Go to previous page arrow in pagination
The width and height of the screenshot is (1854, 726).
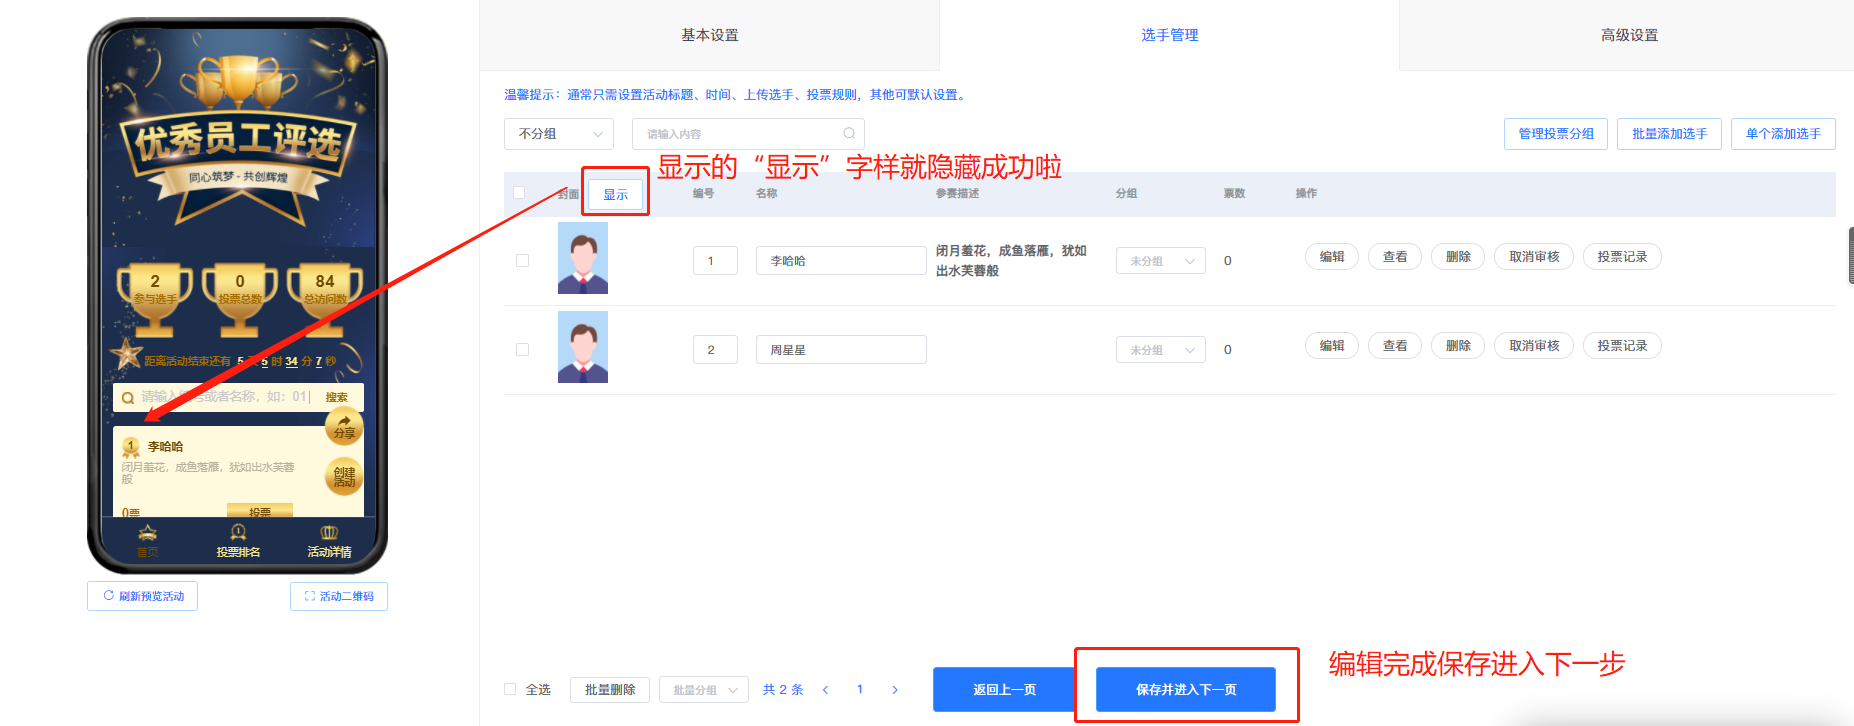[x=825, y=690]
